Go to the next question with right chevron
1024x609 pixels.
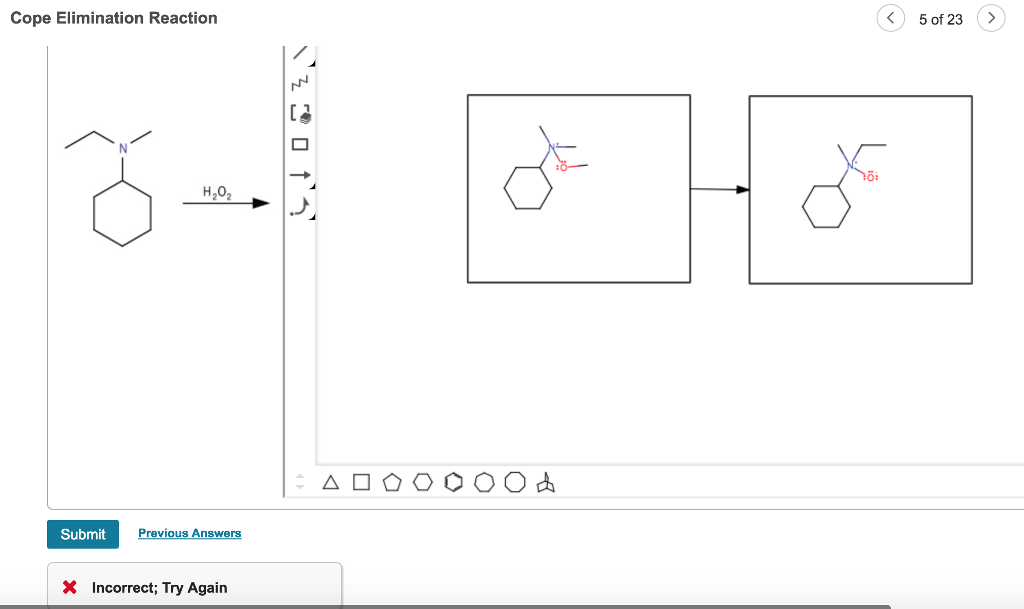(x=990, y=18)
